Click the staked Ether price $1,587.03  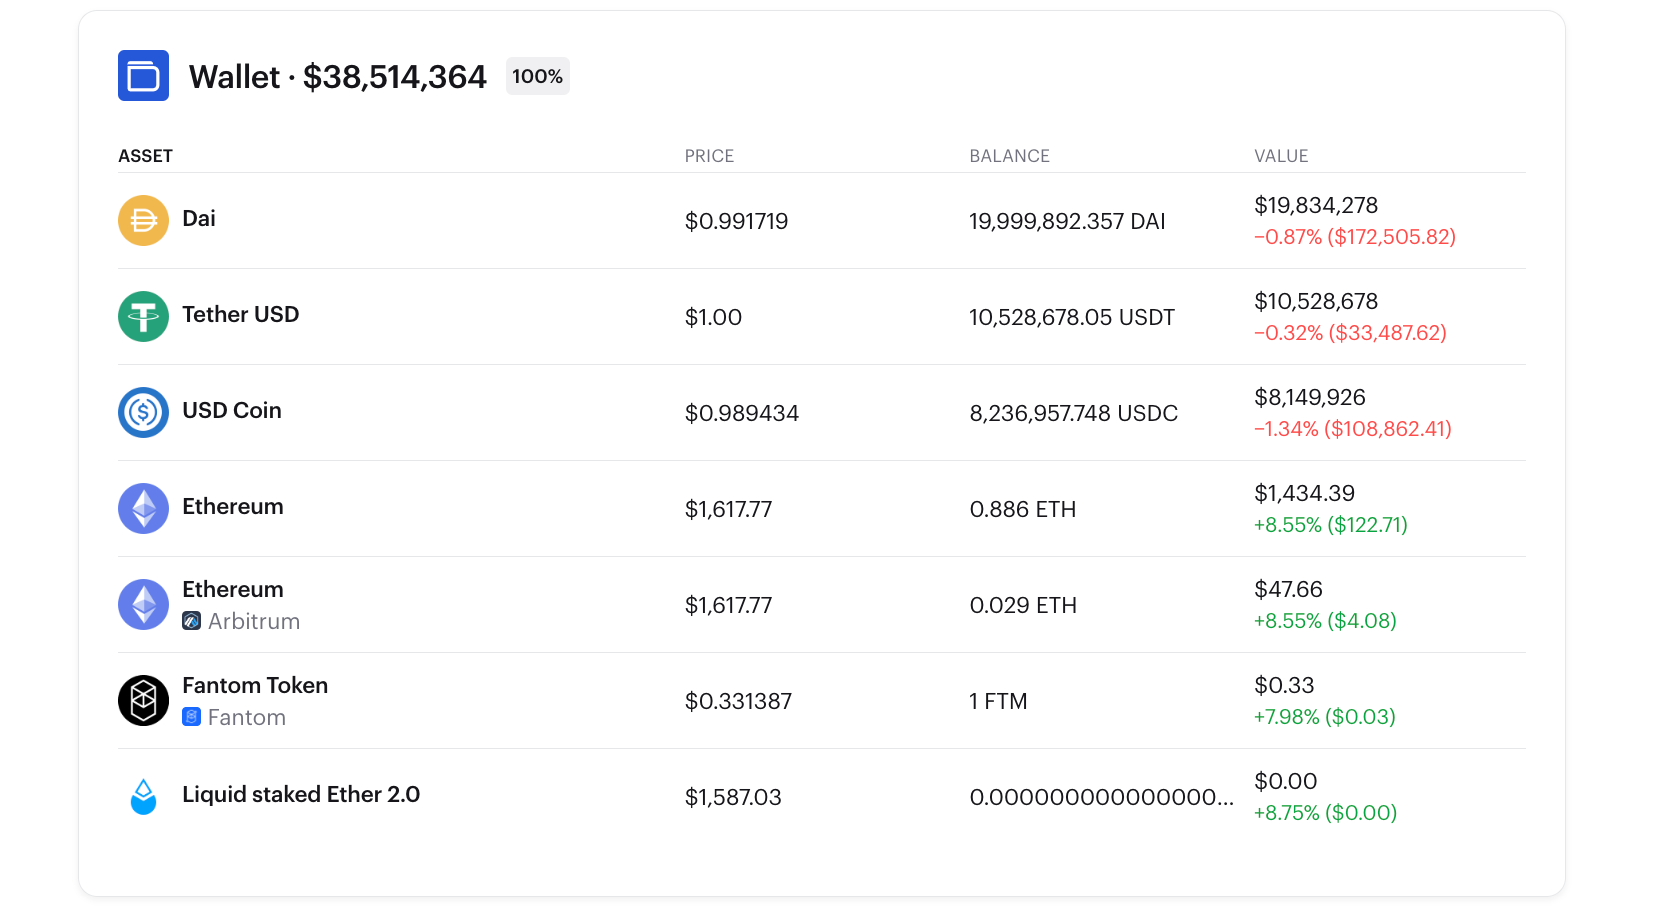pos(733,797)
